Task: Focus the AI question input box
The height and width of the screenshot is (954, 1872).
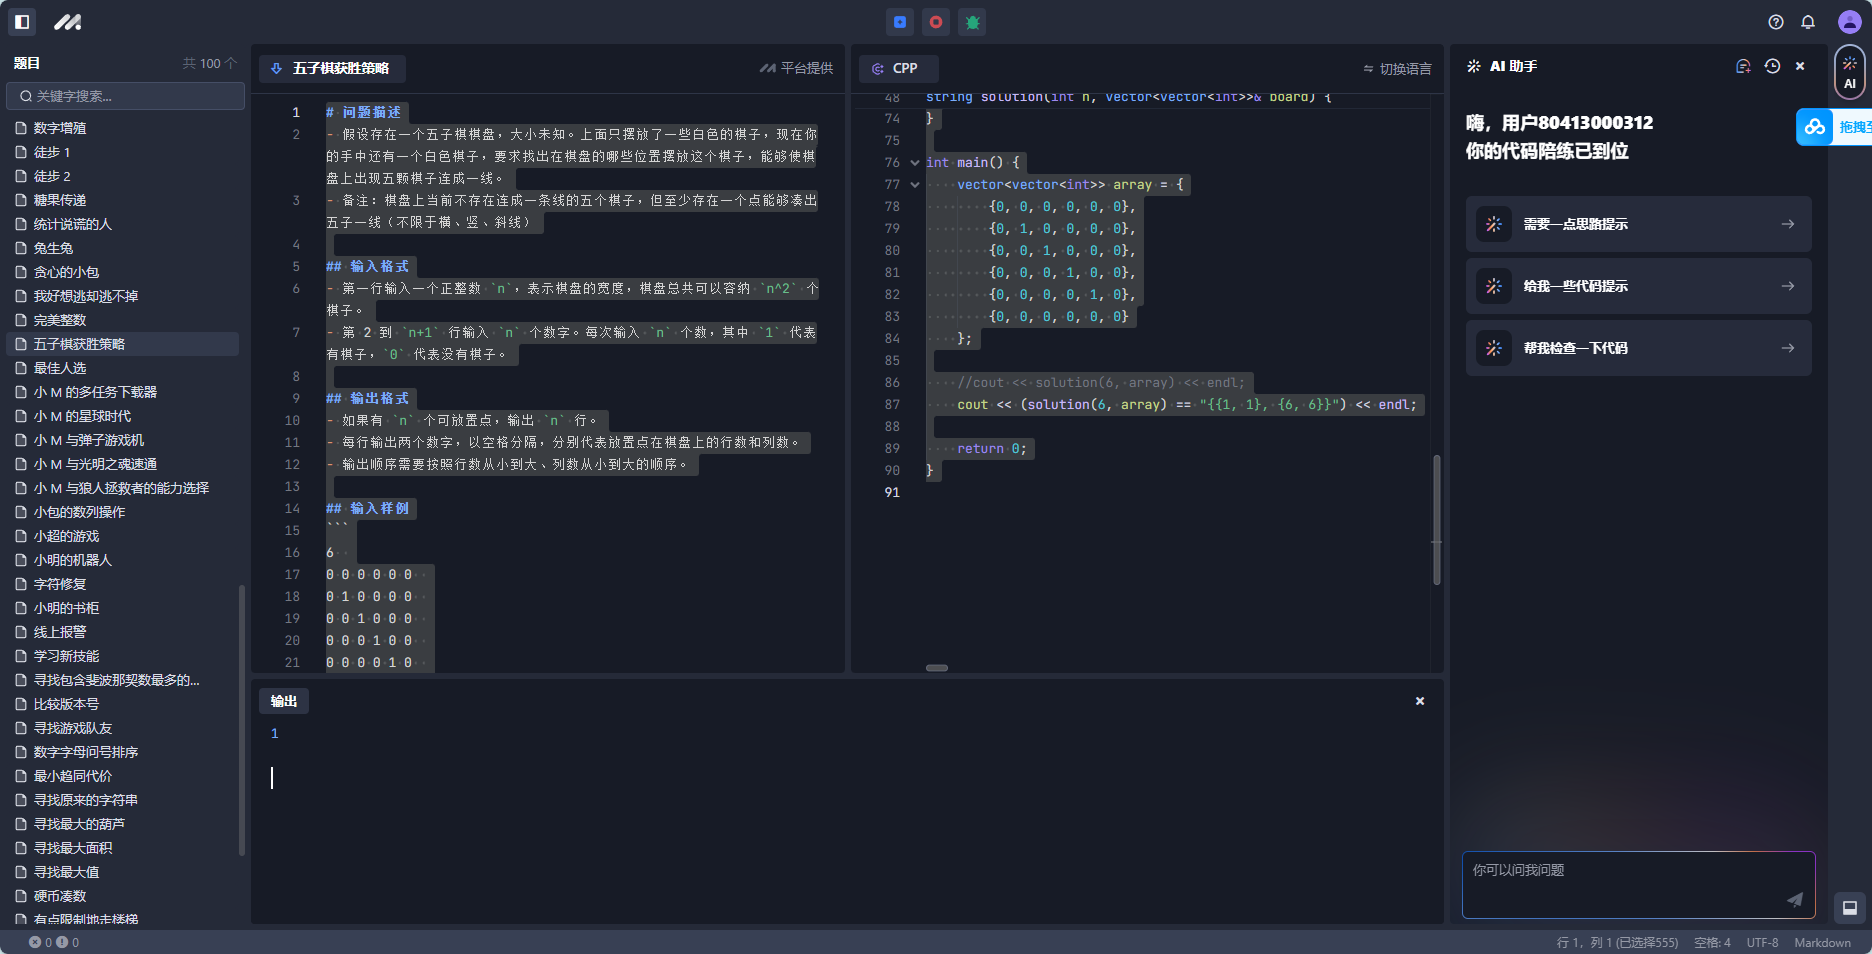Action: [1638, 885]
